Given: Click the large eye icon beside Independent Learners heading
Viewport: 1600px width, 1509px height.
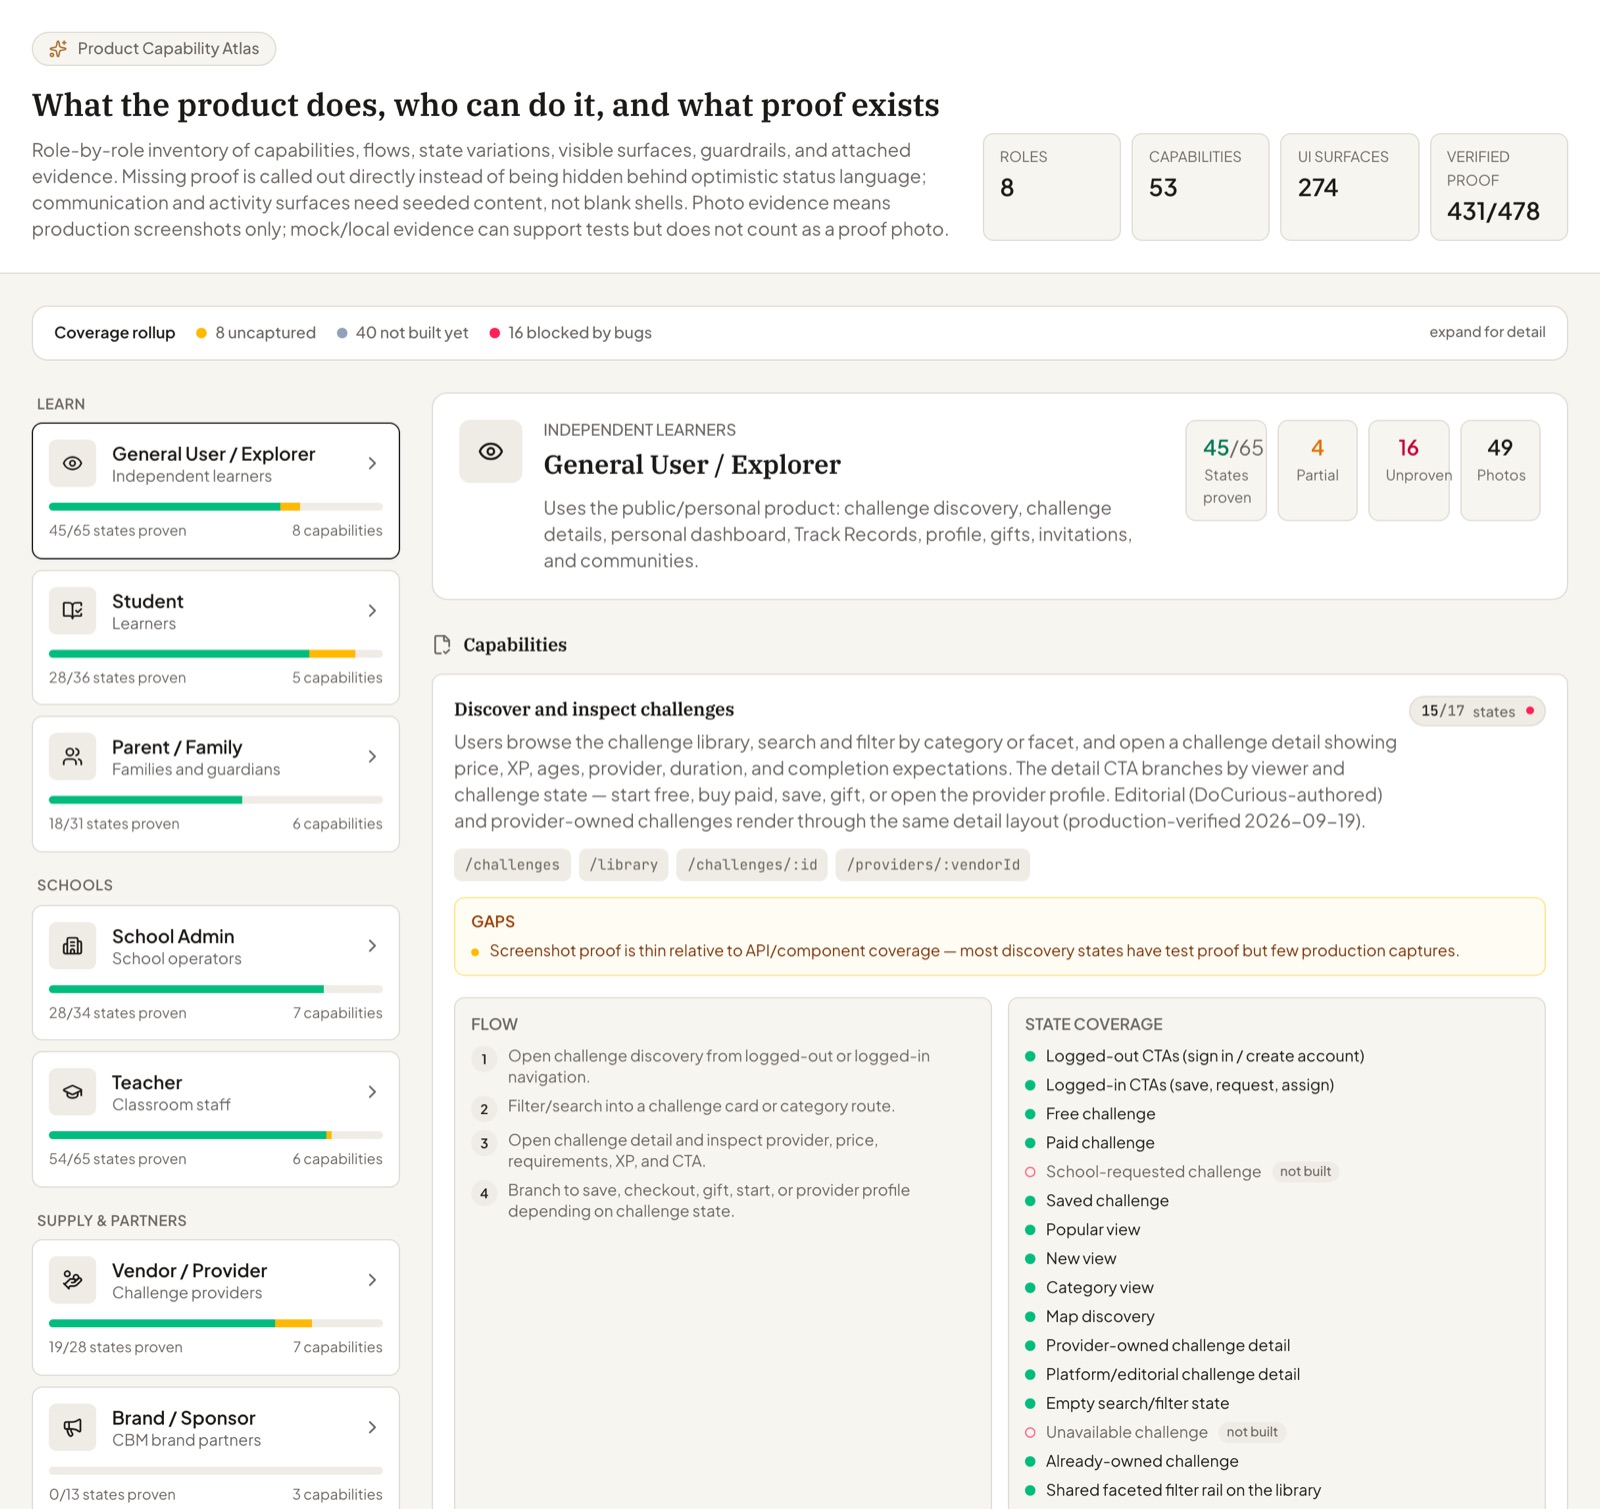Looking at the screenshot, I should pyautogui.click(x=490, y=451).
